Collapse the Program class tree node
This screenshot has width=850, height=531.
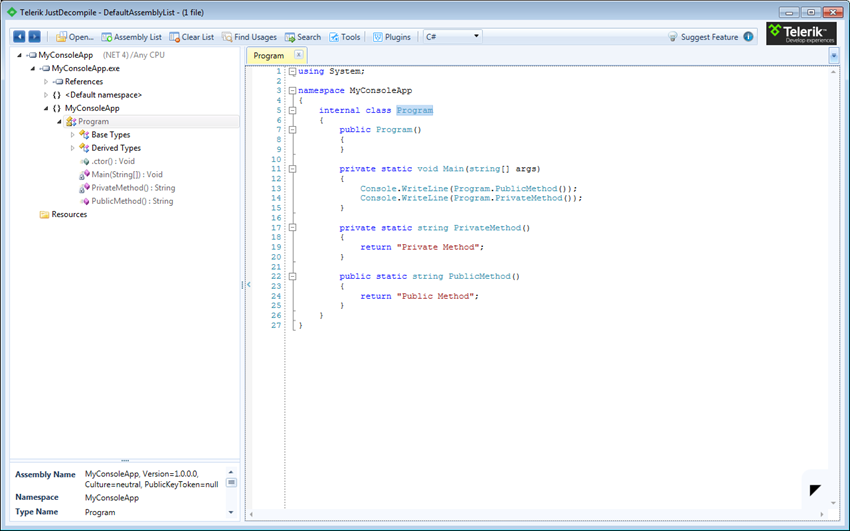[59, 122]
